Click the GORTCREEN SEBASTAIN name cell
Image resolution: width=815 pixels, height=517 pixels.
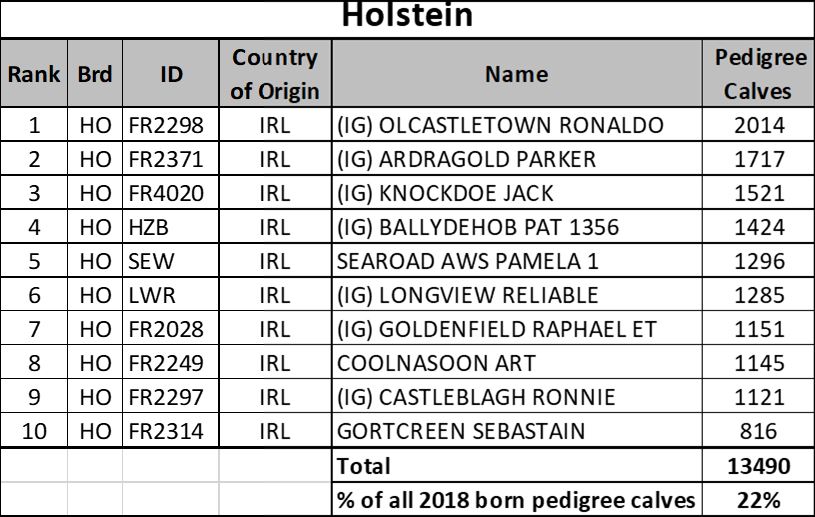517,430
